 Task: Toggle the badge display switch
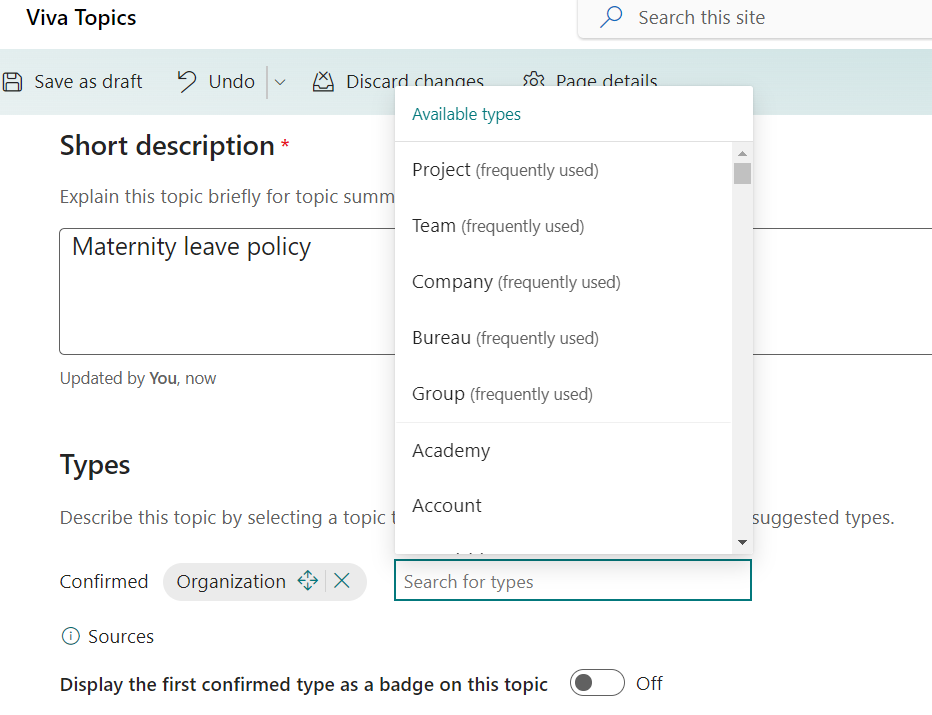[x=597, y=683]
